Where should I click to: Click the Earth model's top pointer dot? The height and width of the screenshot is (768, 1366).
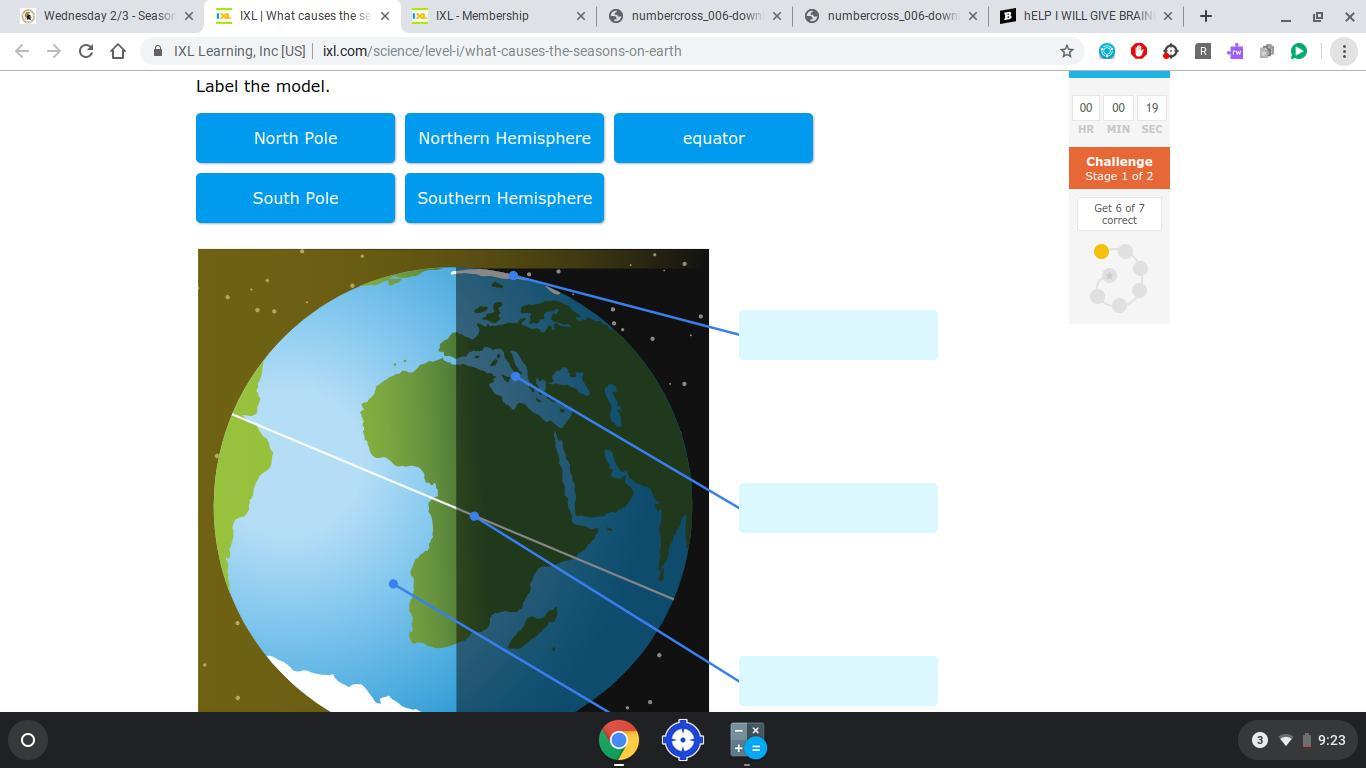coord(513,275)
